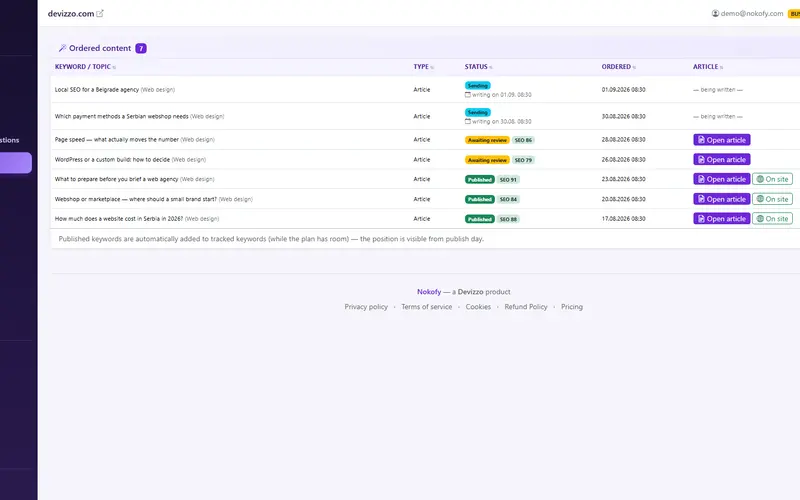Click calendar icon in Local SEO Belgrade row
Image resolution: width=800 pixels, height=500 pixels.
coord(468,95)
